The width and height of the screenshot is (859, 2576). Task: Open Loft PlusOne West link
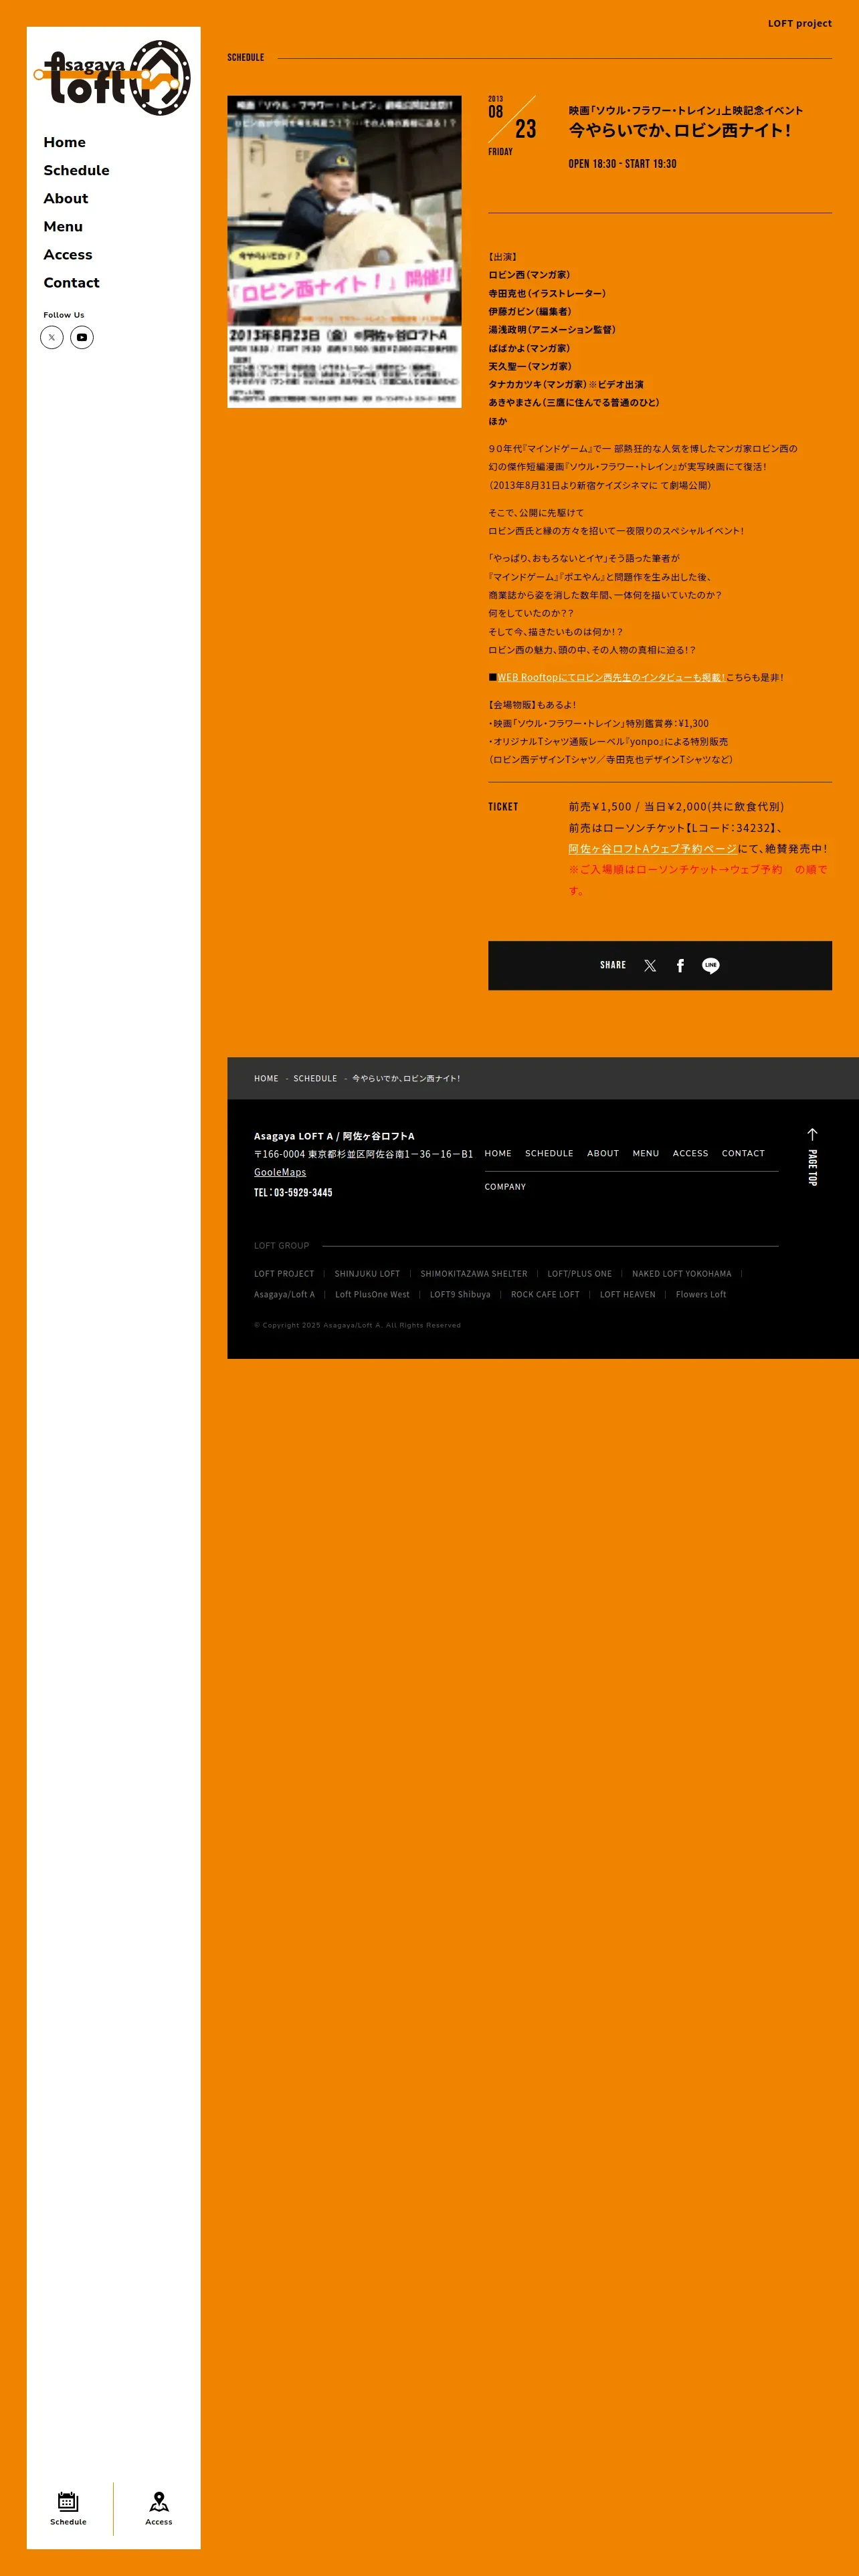(372, 1294)
